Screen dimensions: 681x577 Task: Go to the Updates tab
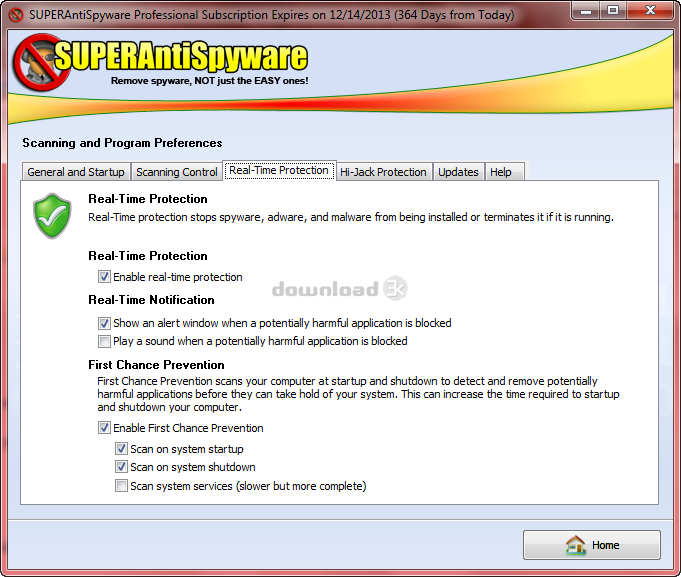pos(458,172)
